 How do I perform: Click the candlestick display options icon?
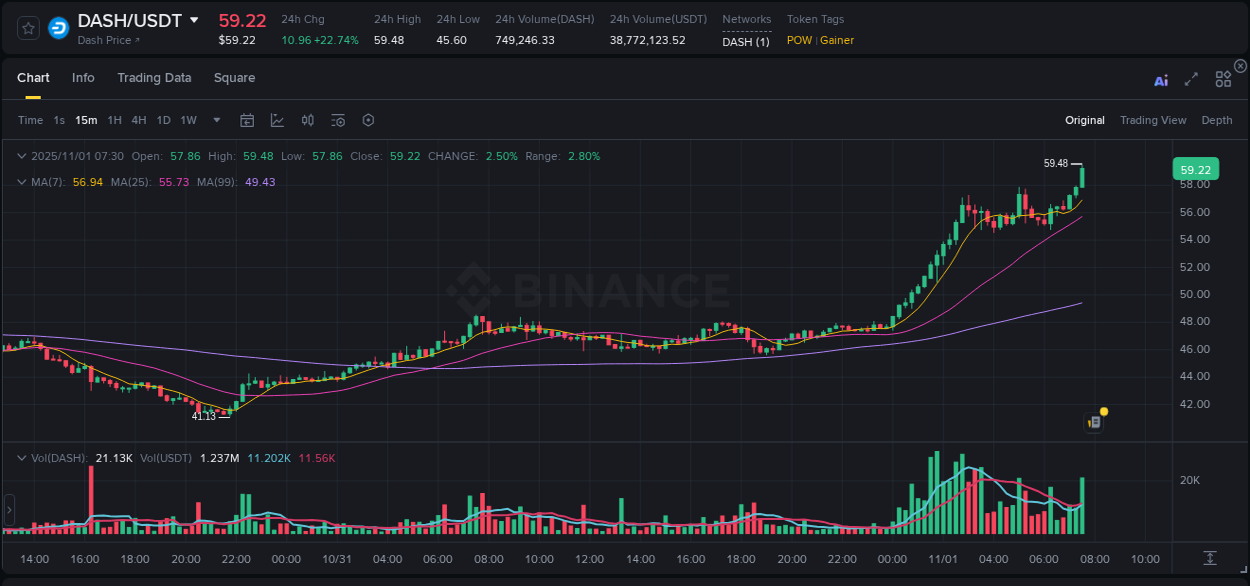[307, 119]
